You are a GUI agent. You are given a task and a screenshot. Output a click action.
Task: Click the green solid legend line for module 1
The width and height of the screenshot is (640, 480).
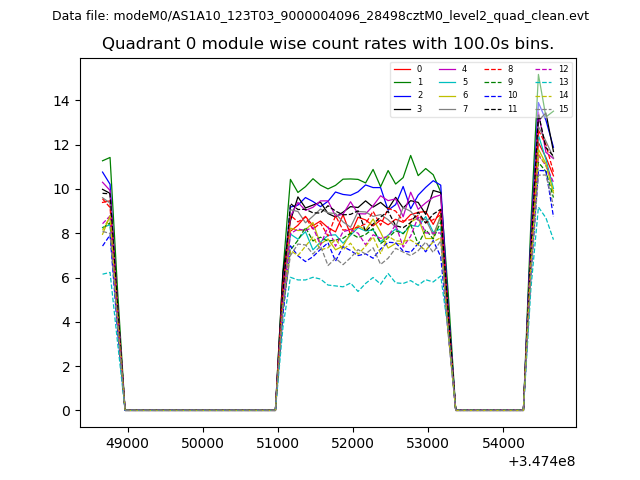402,82
